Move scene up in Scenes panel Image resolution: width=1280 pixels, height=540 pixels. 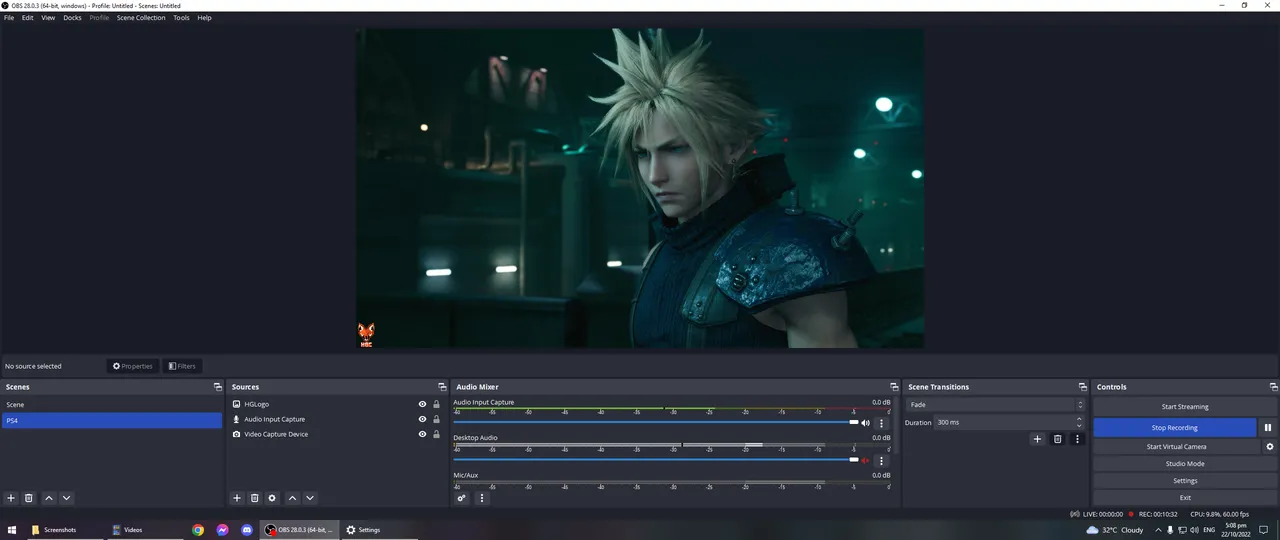48,498
